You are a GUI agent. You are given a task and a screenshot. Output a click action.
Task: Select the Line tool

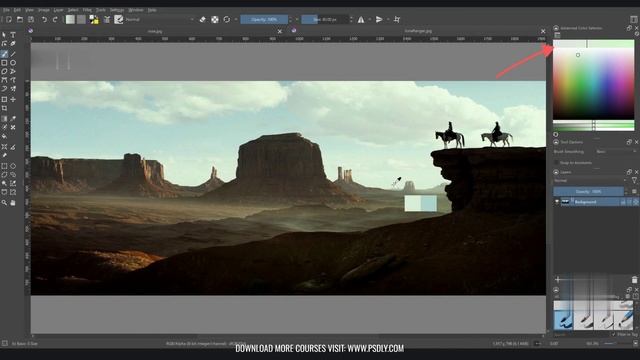point(13,54)
